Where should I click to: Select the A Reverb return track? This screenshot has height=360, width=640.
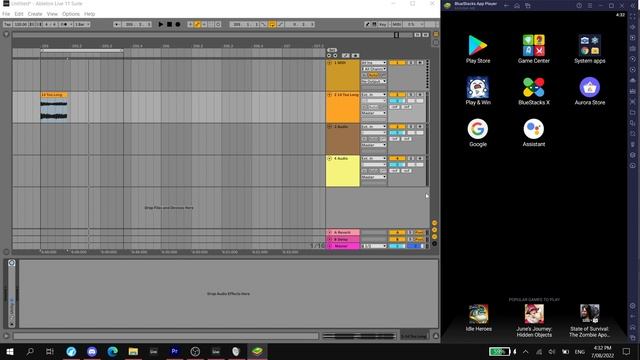[343, 232]
